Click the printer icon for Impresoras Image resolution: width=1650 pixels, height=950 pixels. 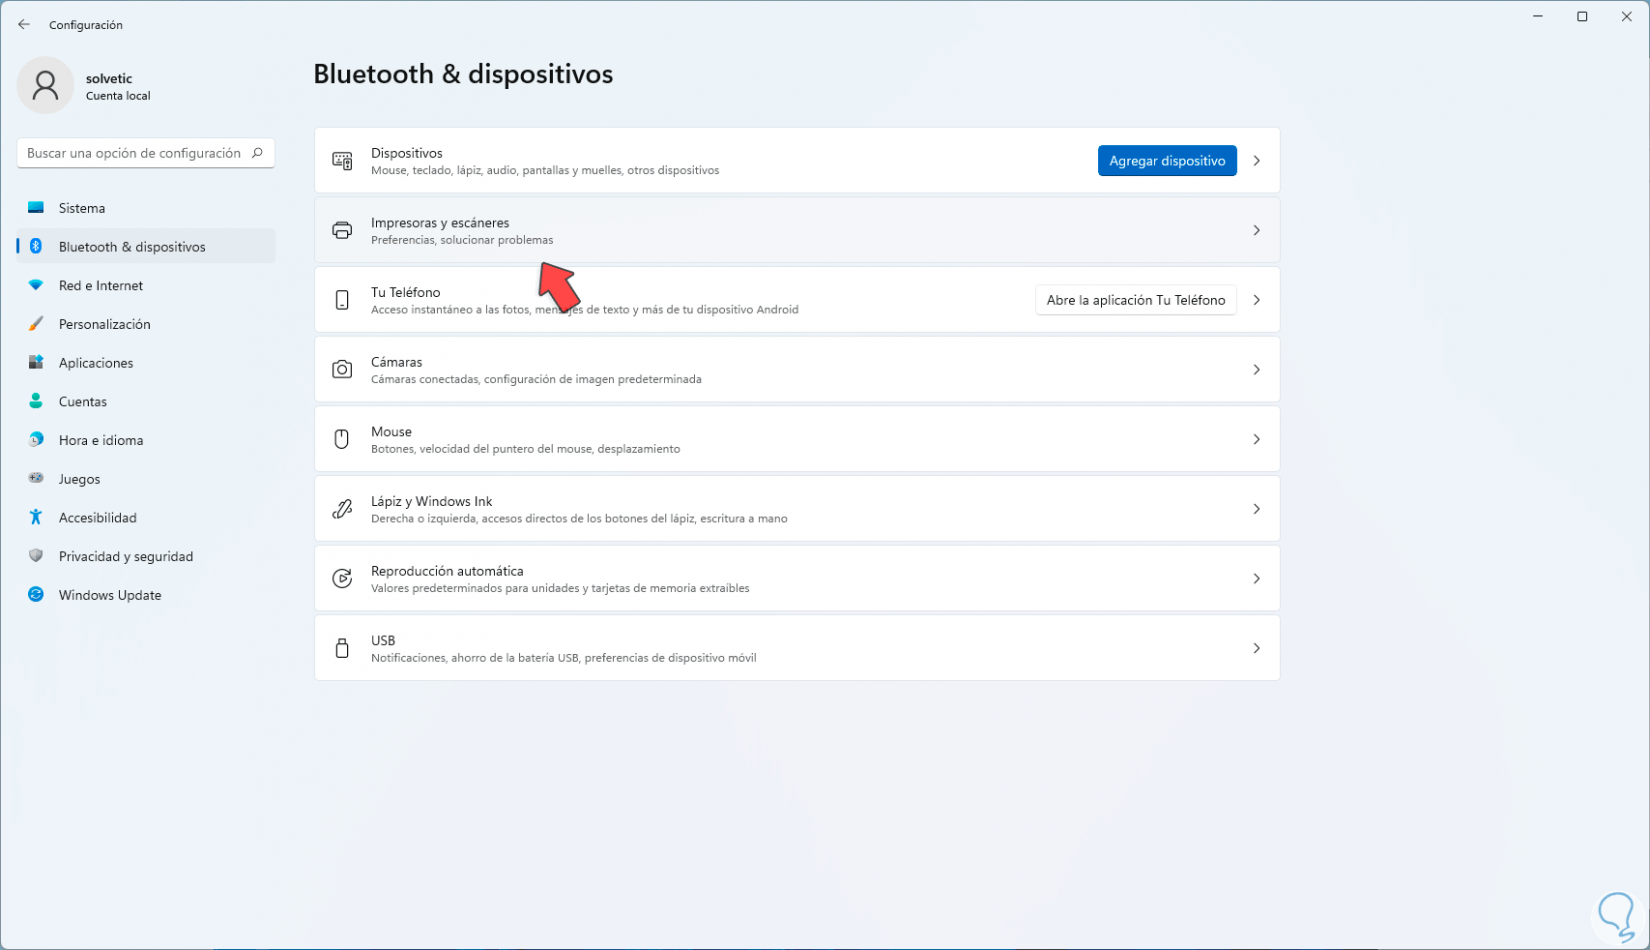[342, 231]
